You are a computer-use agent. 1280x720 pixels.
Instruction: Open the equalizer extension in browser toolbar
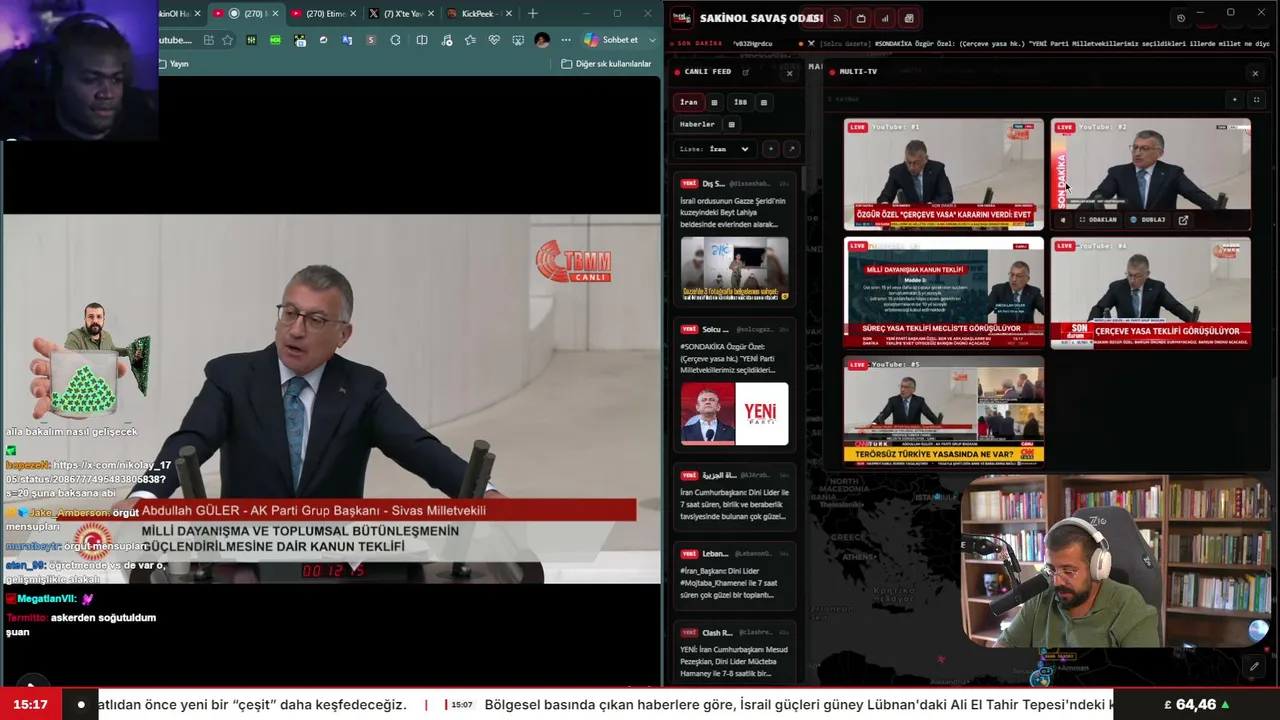tap(251, 40)
